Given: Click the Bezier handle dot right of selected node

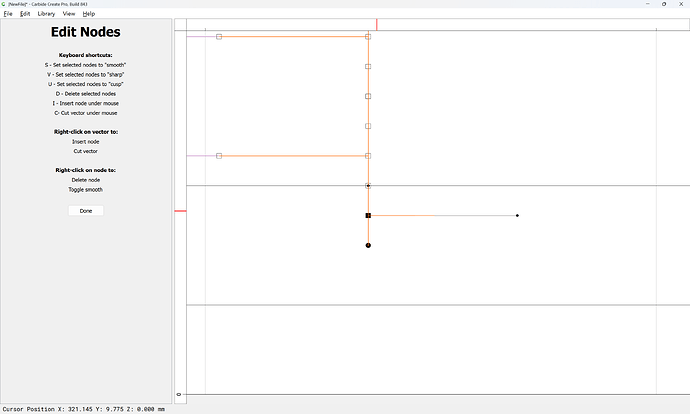Looking at the screenshot, I should coord(517,216).
